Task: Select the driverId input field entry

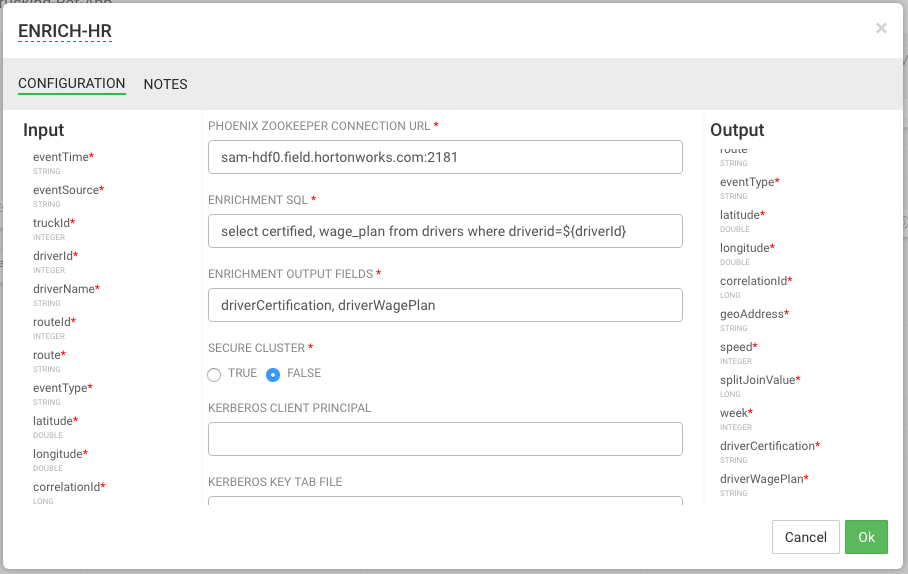Action: point(54,256)
